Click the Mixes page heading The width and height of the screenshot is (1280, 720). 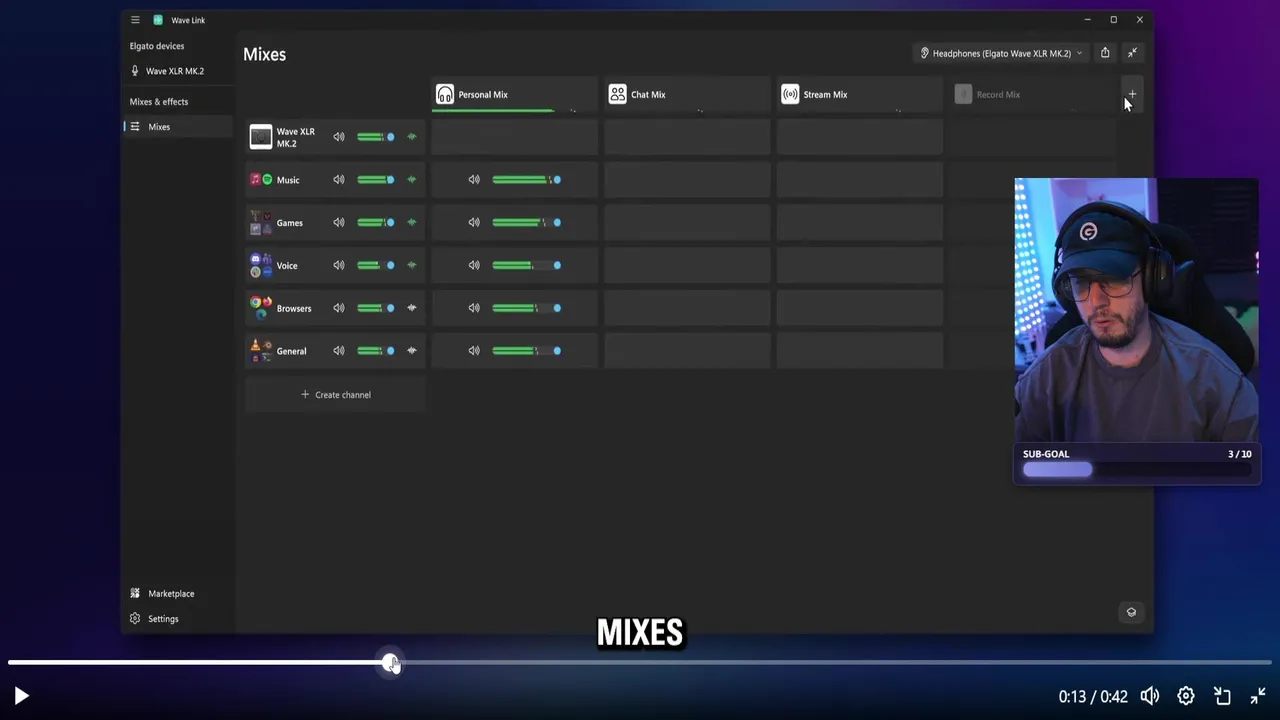(x=264, y=54)
